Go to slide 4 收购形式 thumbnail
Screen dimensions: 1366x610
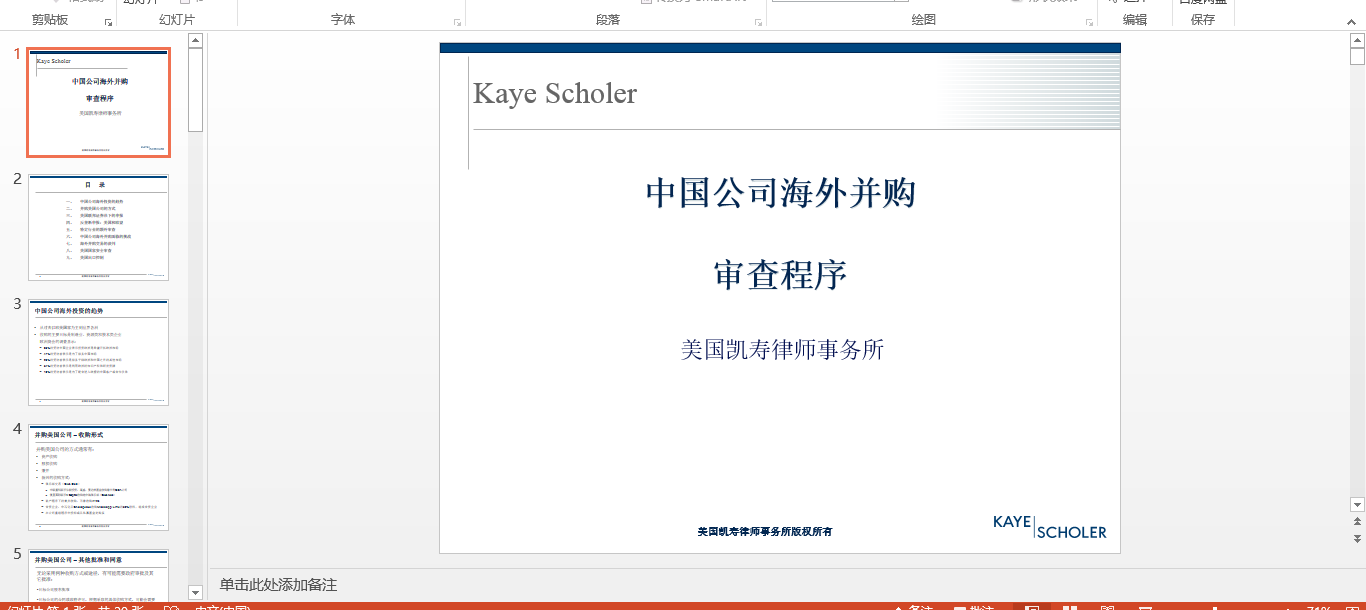coord(99,477)
